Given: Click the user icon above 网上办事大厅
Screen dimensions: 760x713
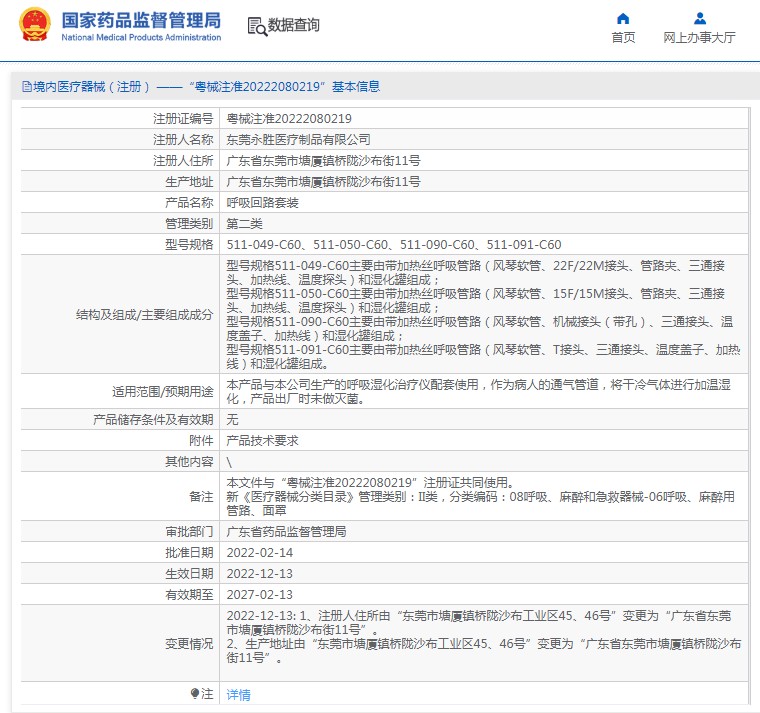Looking at the screenshot, I should click(699, 19).
